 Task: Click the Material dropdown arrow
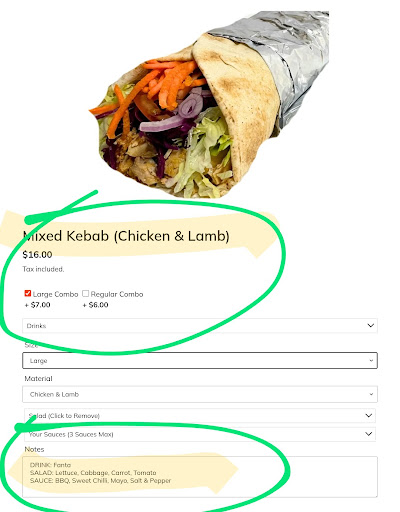(371, 394)
